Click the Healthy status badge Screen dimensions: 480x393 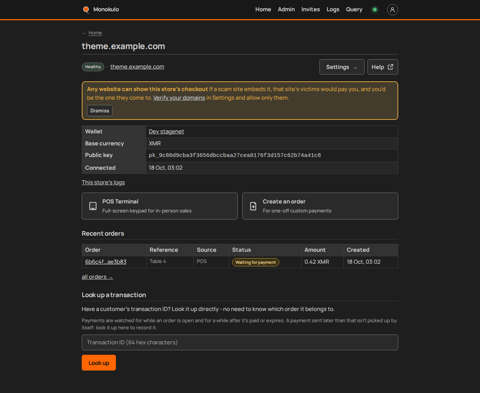coord(93,67)
